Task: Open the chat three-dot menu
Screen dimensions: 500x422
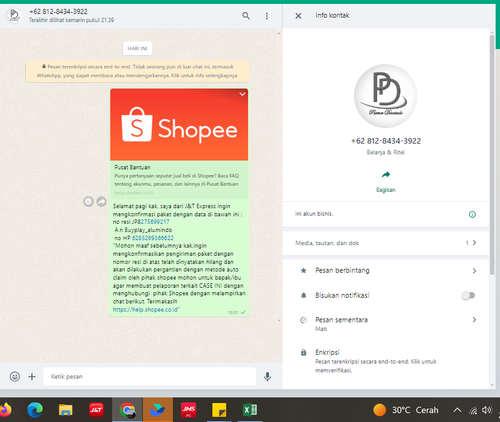Action: [x=267, y=16]
